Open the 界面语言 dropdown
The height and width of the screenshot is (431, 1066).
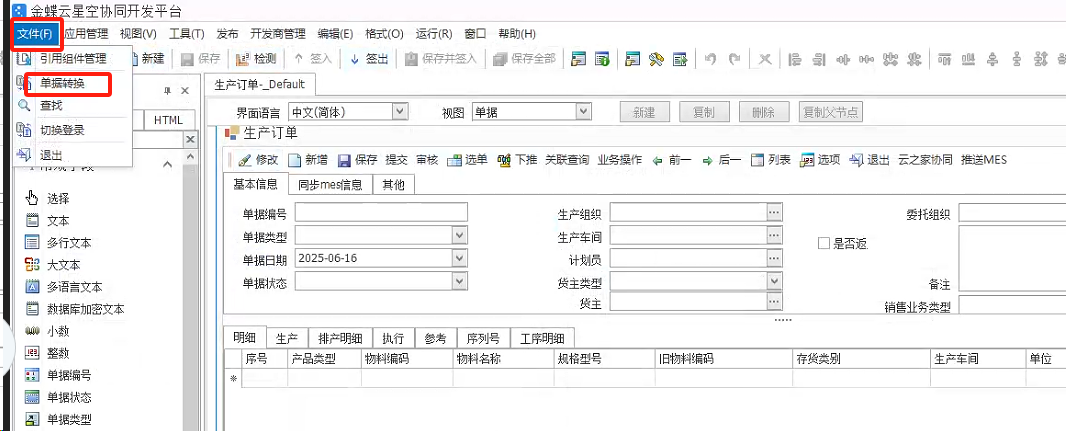(400, 111)
